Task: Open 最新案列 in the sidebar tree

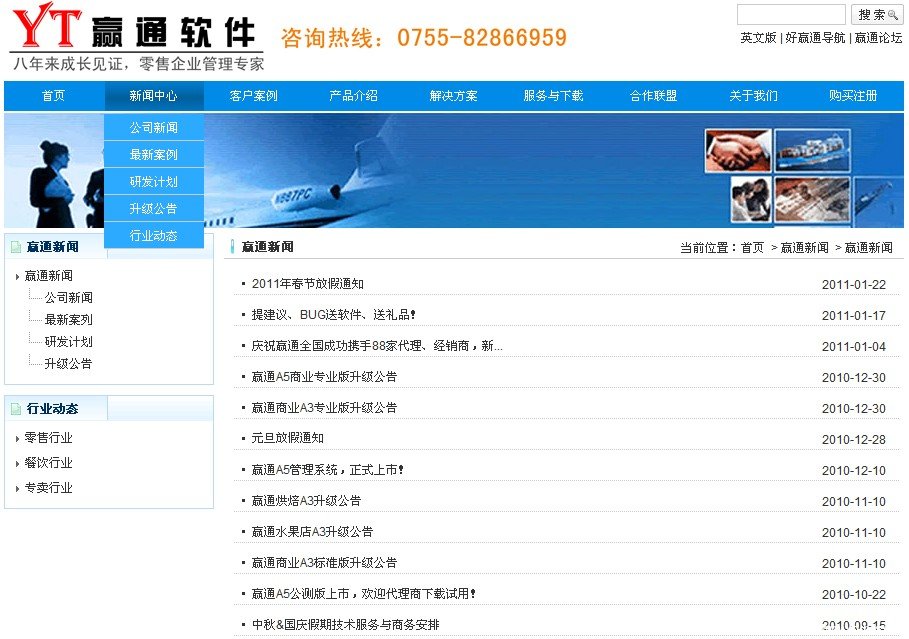Action: click(x=68, y=320)
